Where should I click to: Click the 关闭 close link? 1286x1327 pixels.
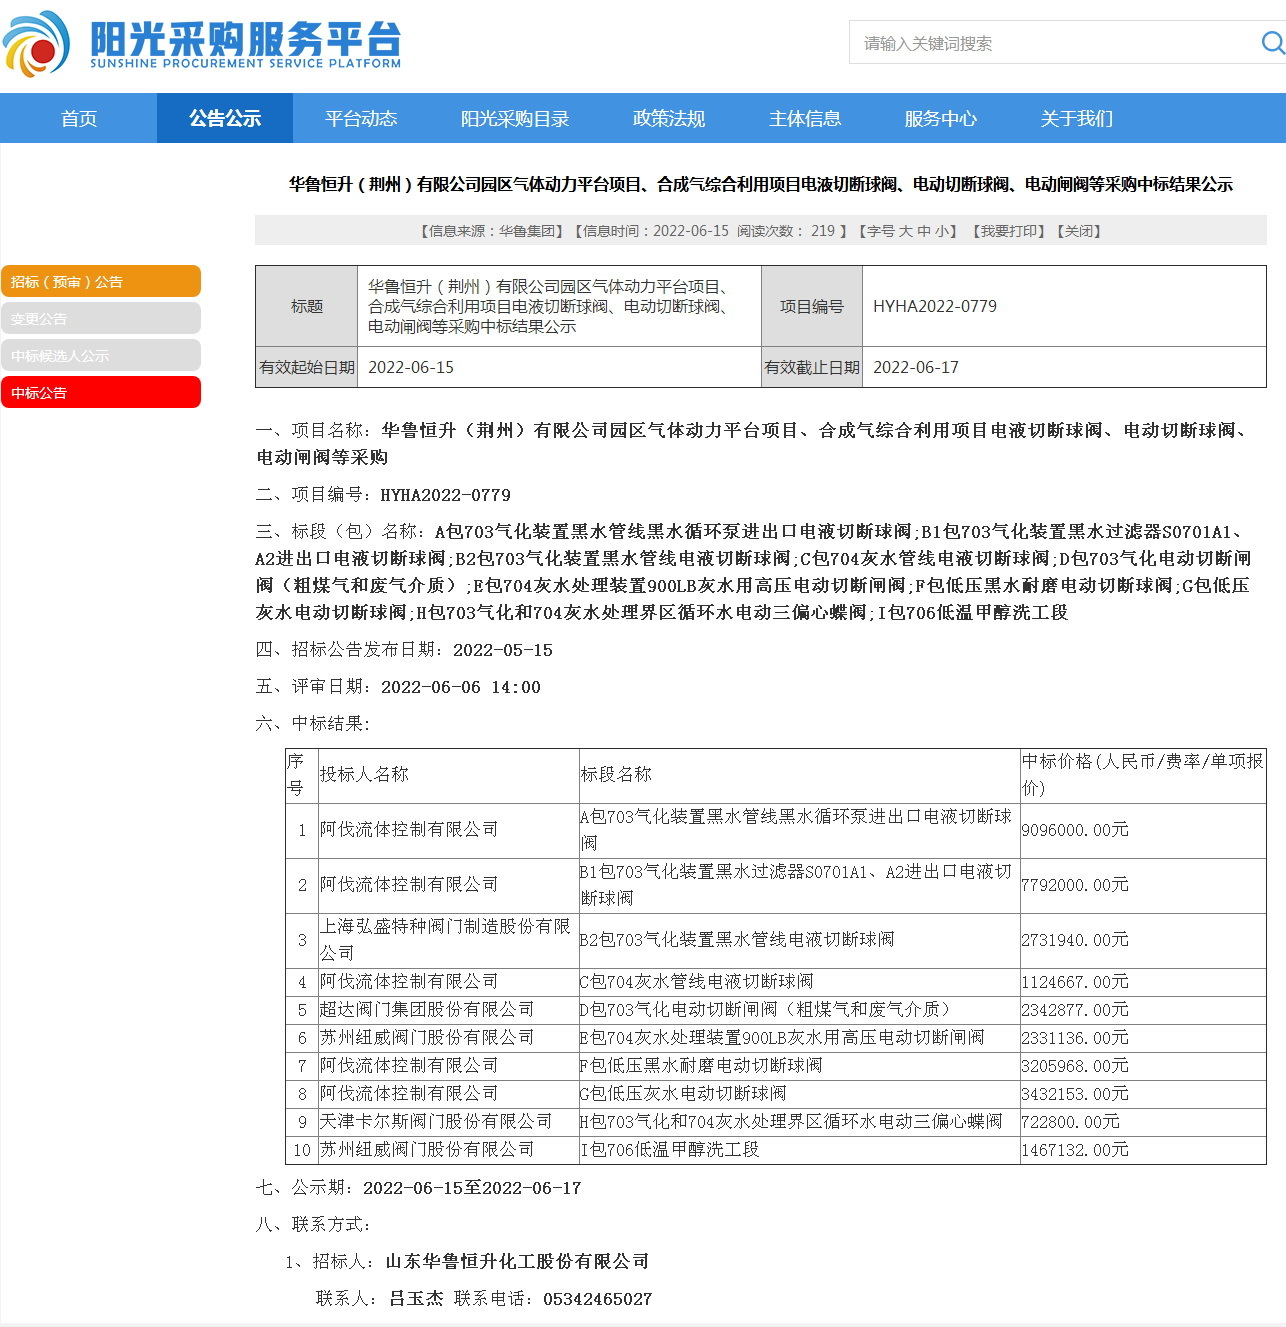coord(1078,231)
